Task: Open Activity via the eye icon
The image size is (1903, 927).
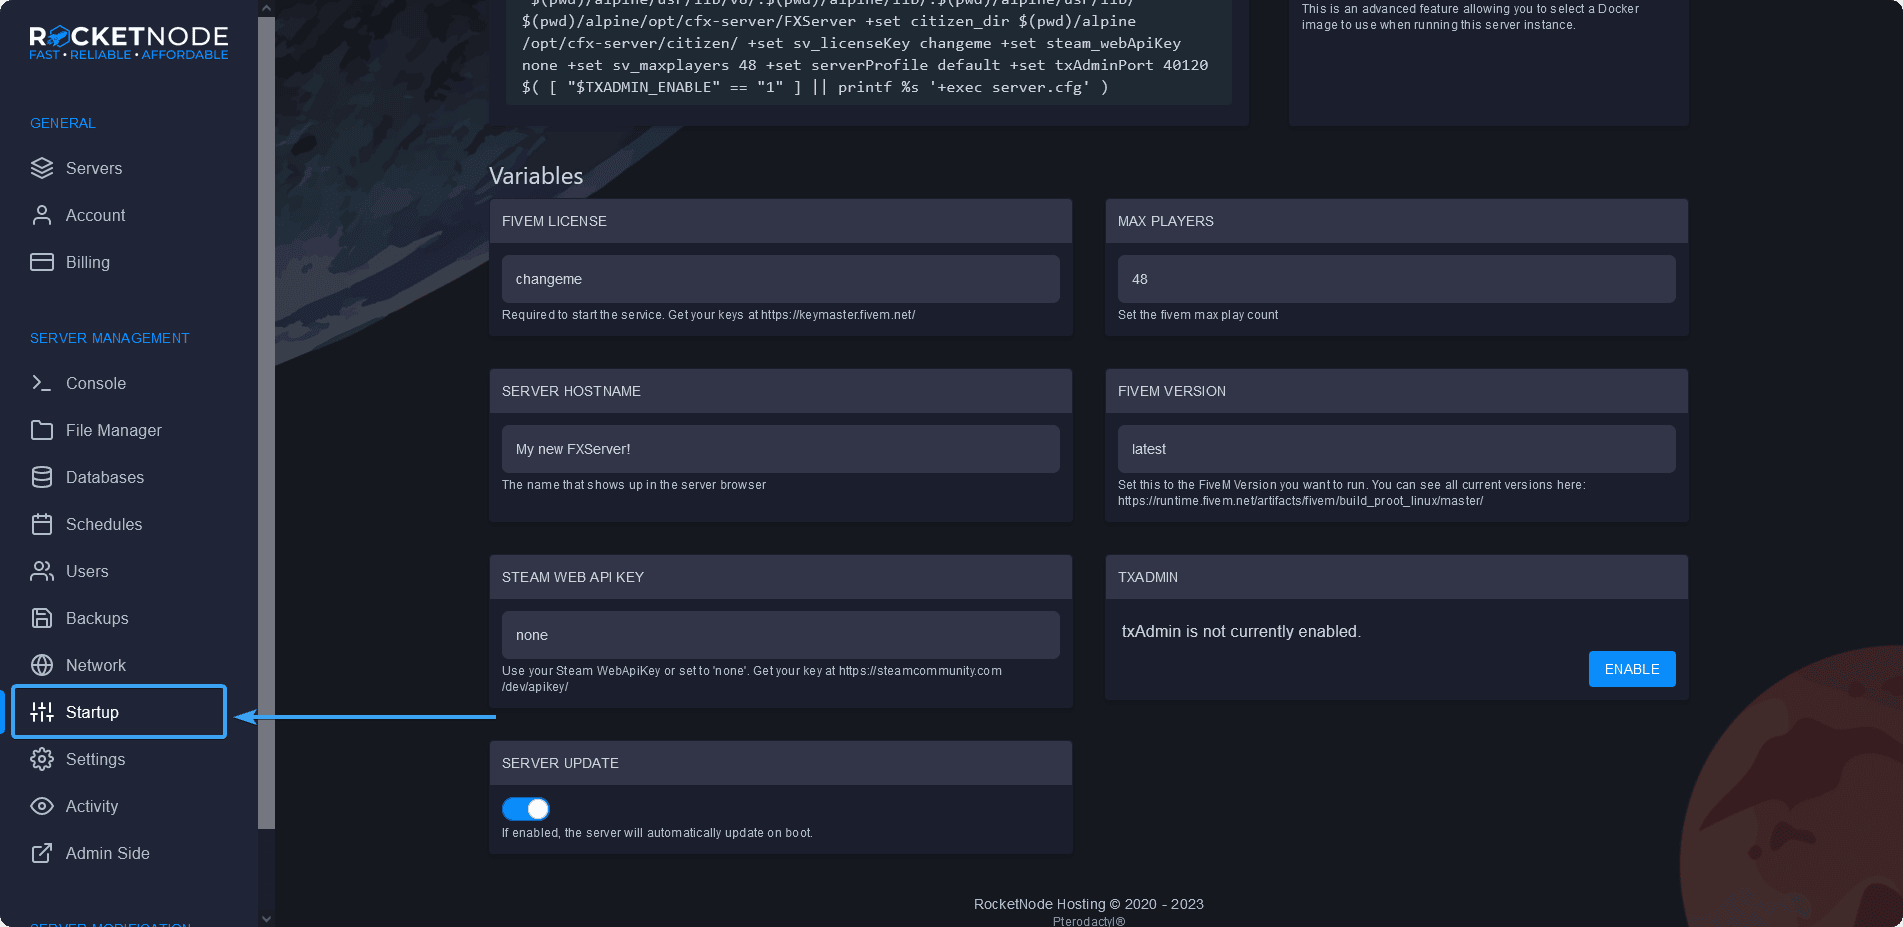Action: (42, 806)
